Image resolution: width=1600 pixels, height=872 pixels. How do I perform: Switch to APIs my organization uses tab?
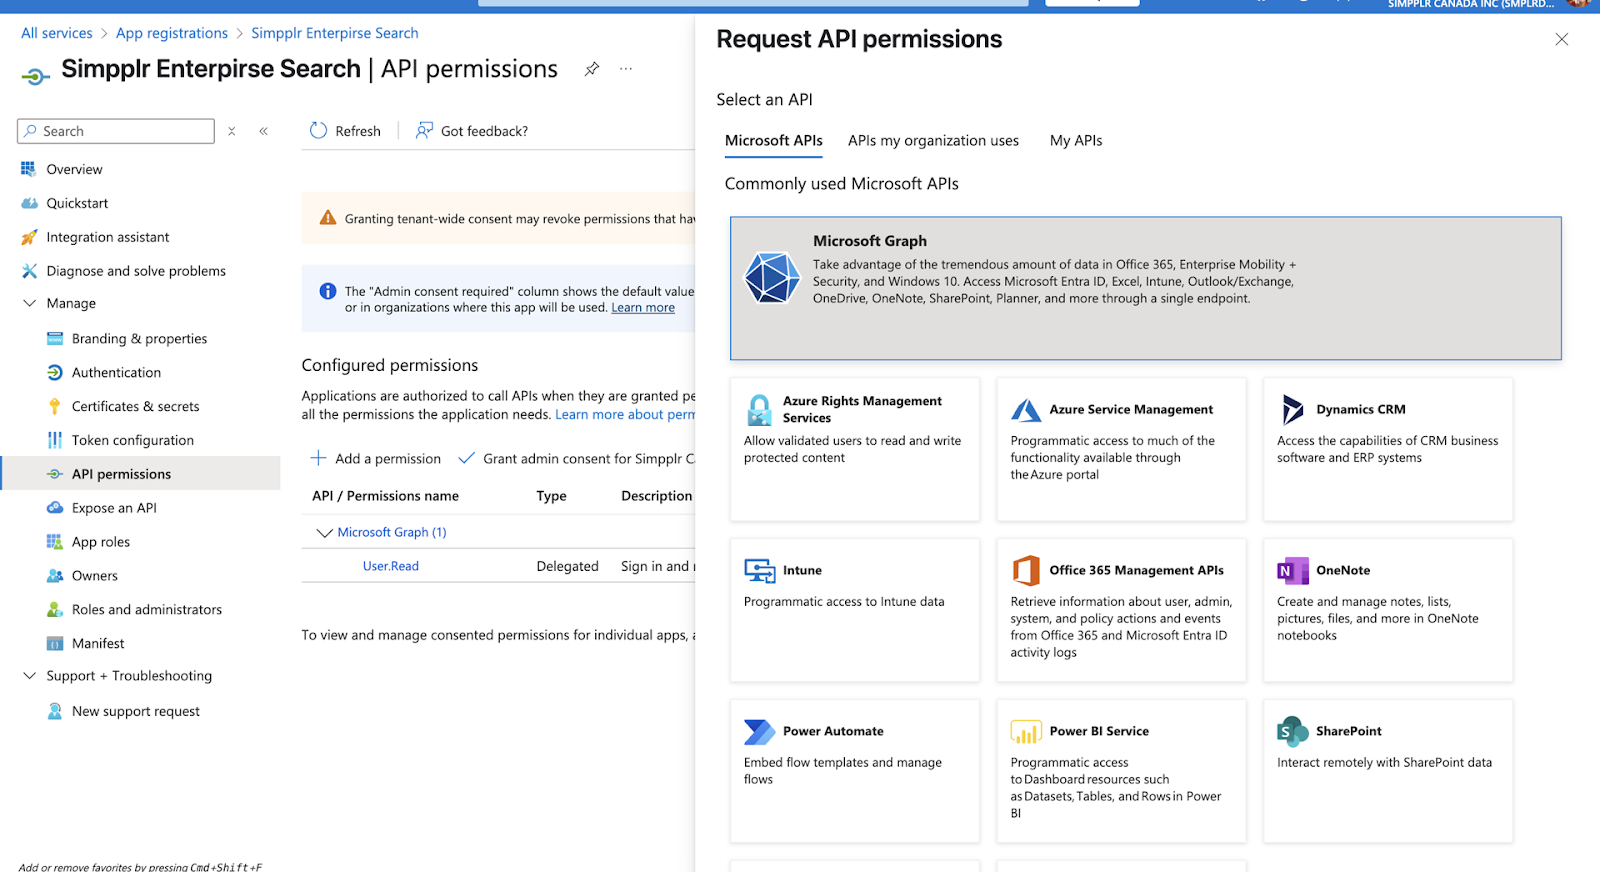(x=933, y=141)
